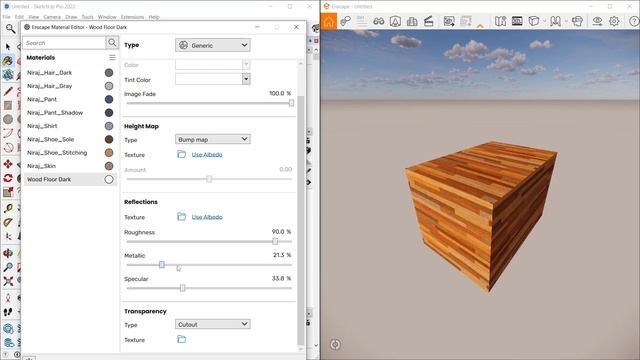
Task: Select the SketchUp Line pencil tool
Action: tap(8, 91)
